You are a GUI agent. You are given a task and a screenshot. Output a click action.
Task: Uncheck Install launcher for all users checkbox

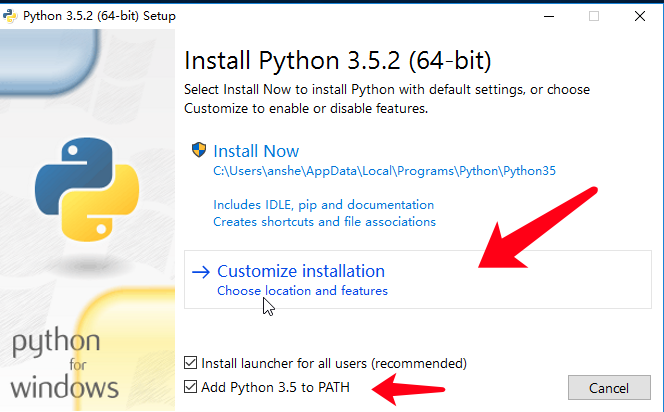point(192,363)
